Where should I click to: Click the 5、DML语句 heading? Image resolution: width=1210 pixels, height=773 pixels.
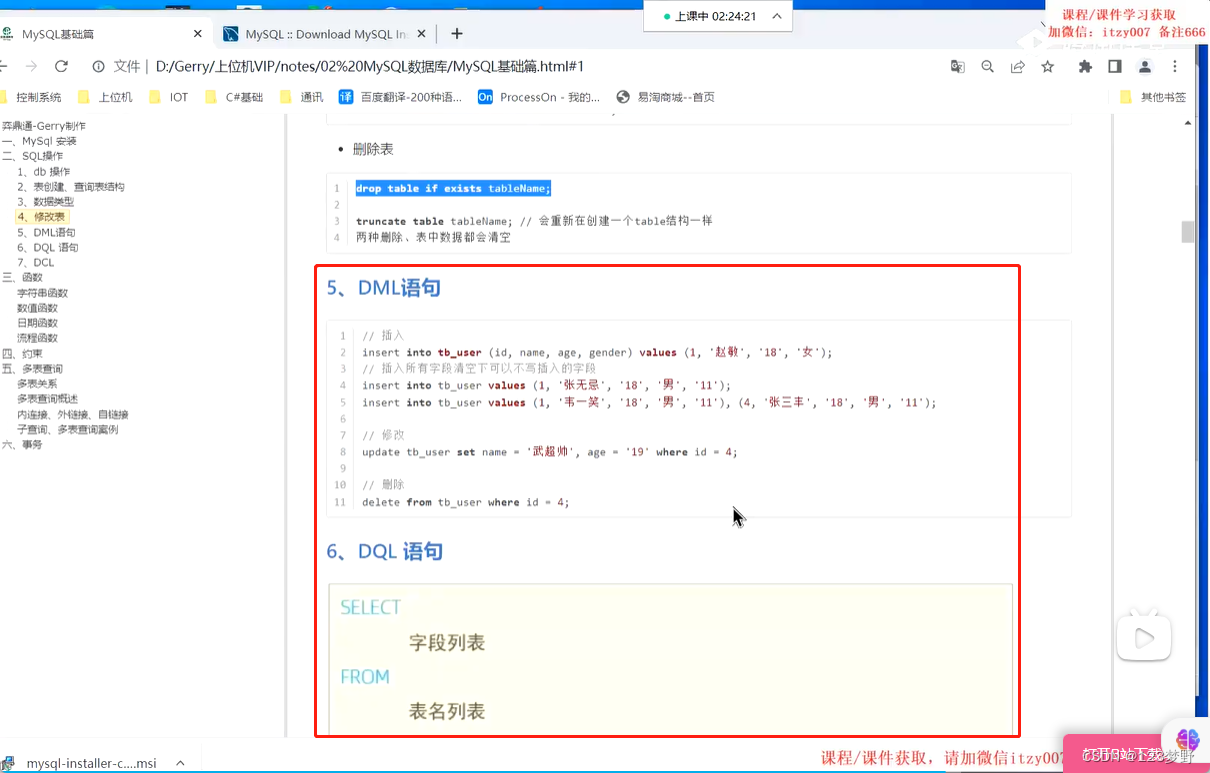point(383,288)
